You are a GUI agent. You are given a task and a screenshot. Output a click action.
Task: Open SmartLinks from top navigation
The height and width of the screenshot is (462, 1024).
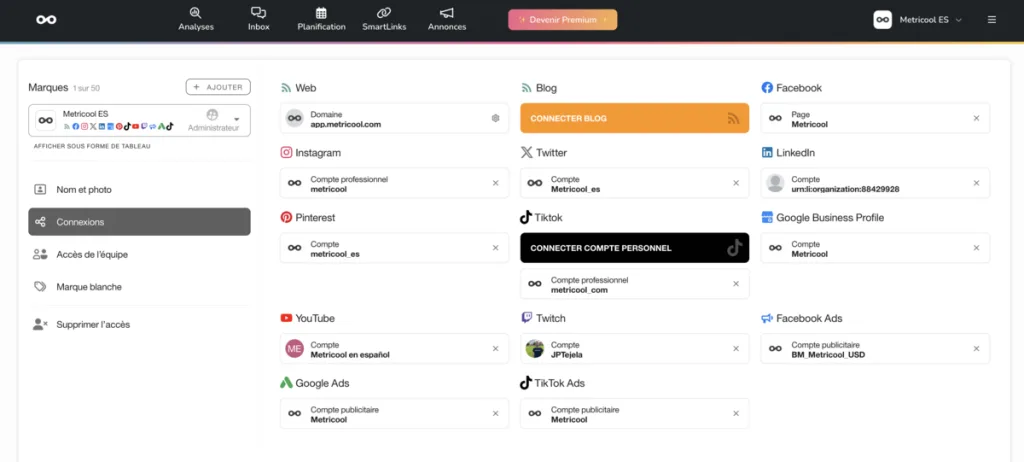tap(384, 20)
